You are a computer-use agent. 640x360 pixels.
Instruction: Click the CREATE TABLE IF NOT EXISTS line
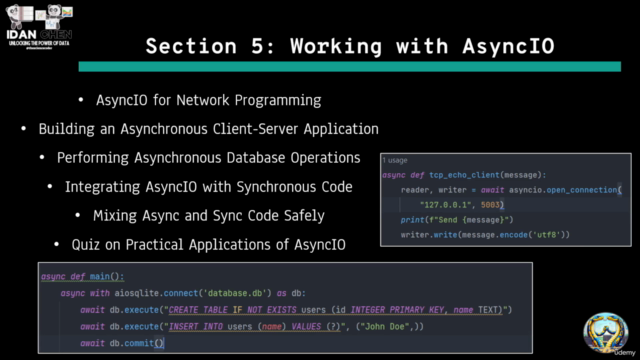point(296,310)
